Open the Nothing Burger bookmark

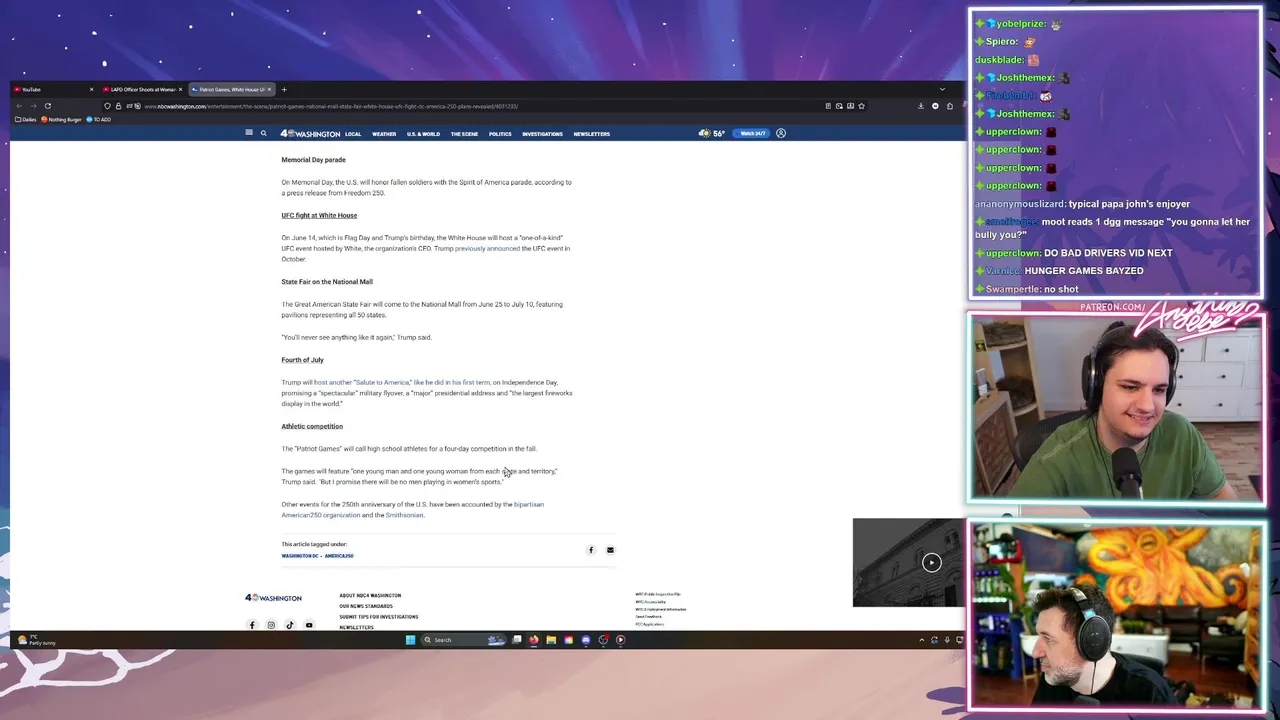pos(62,120)
